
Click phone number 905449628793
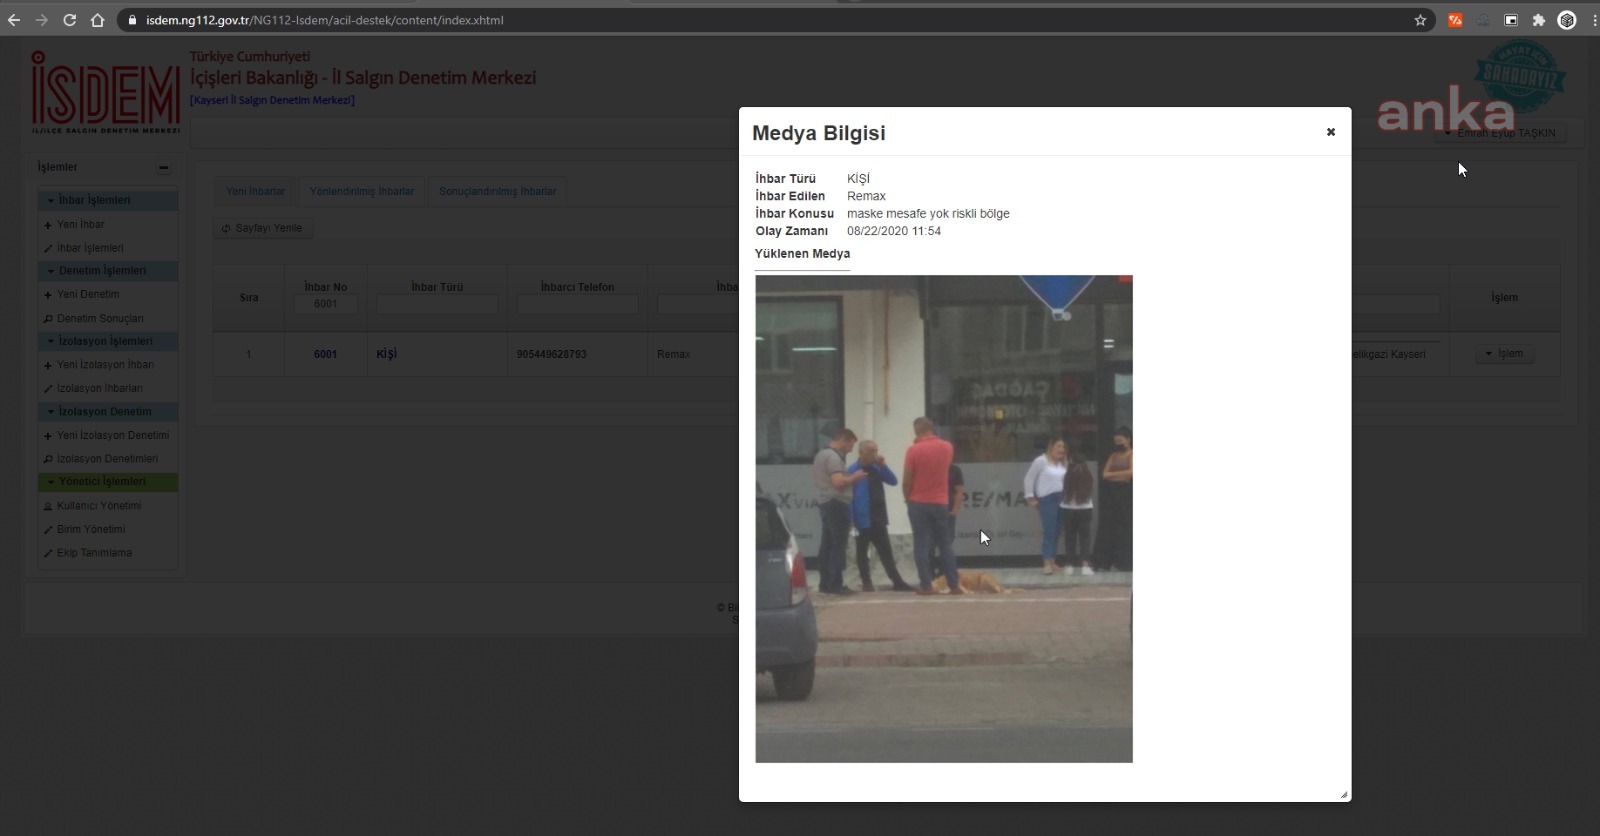pyautogui.click(x=552, y=354)
